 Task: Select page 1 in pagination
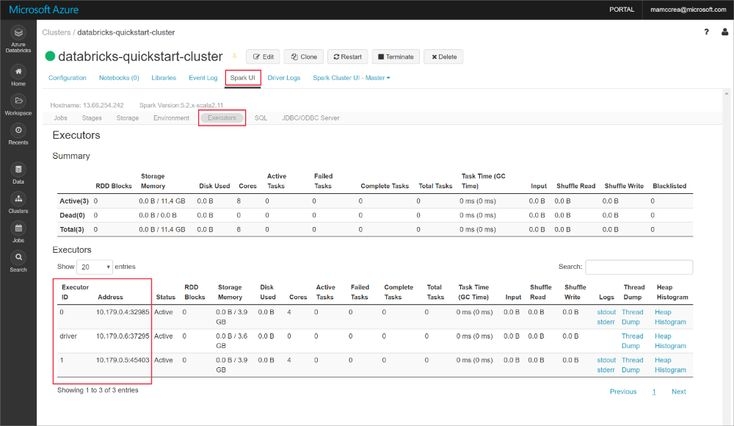[654, 392]
